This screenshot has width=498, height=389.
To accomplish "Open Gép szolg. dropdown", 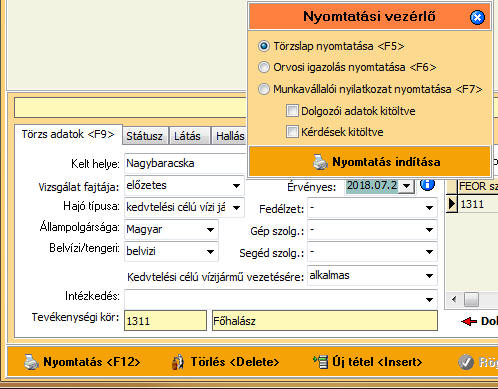I will [429, 230].
